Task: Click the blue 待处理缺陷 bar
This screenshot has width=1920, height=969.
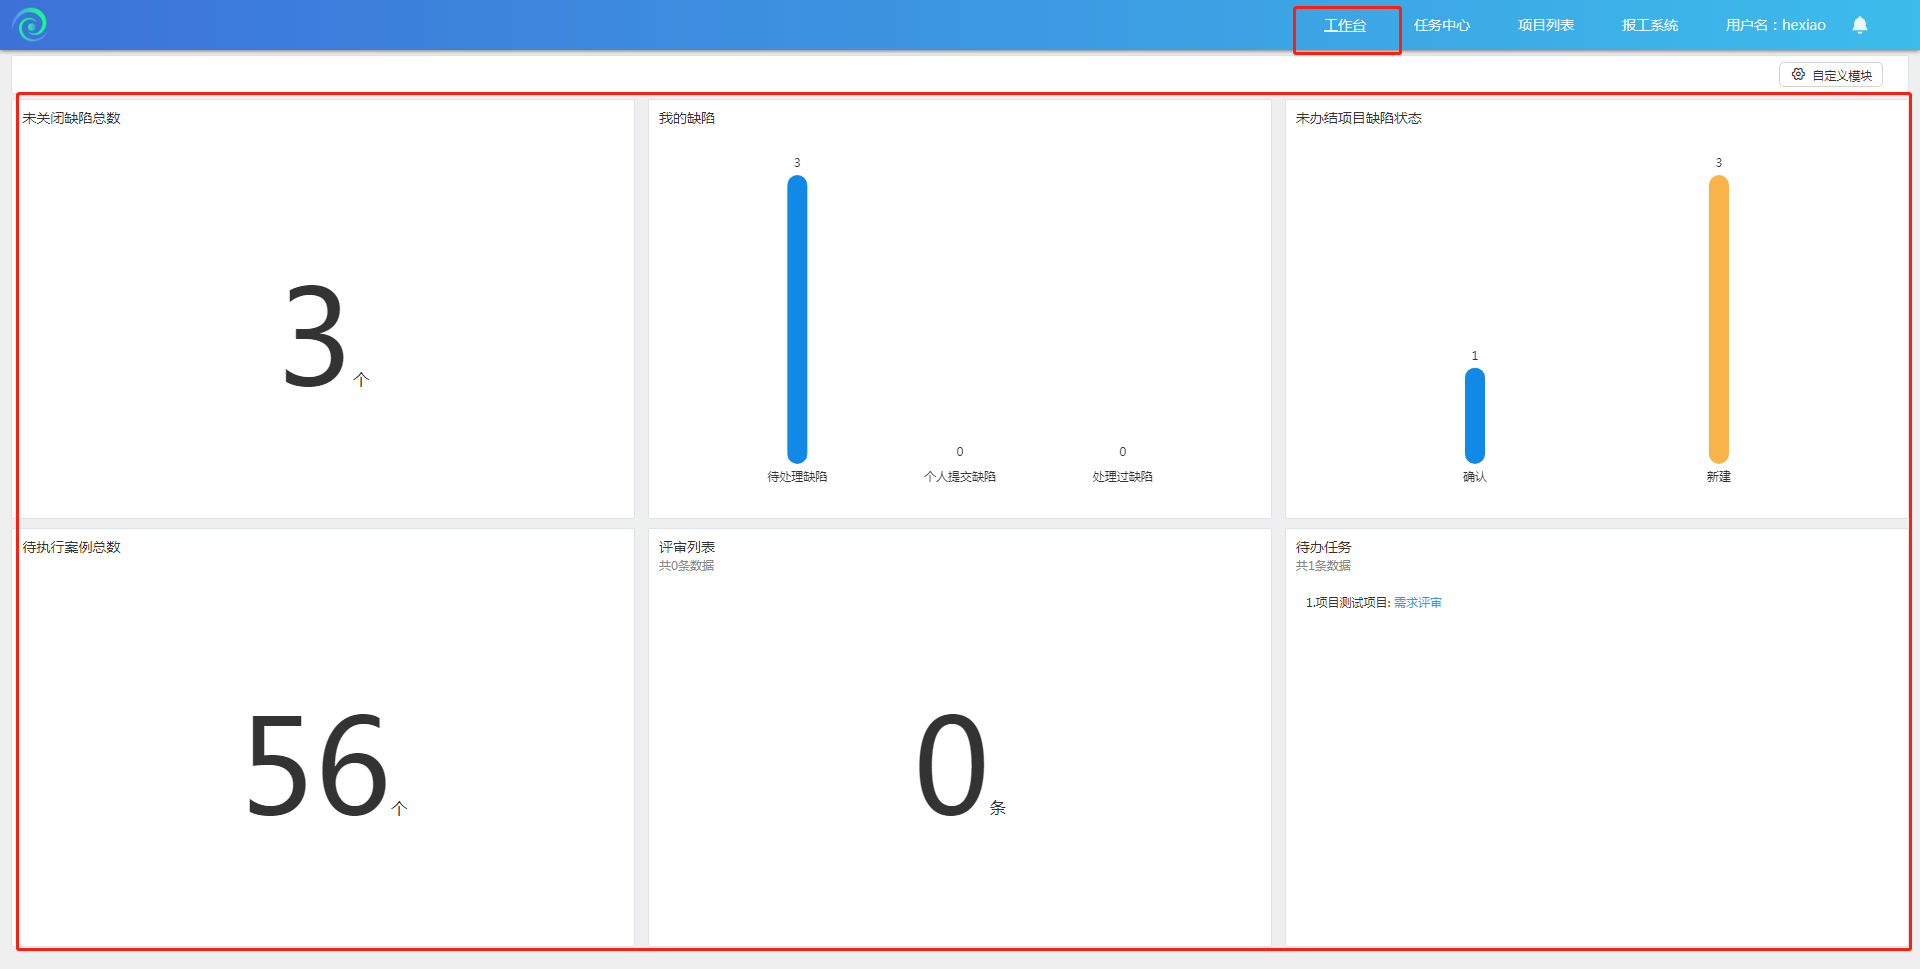Action: (797, 320)
